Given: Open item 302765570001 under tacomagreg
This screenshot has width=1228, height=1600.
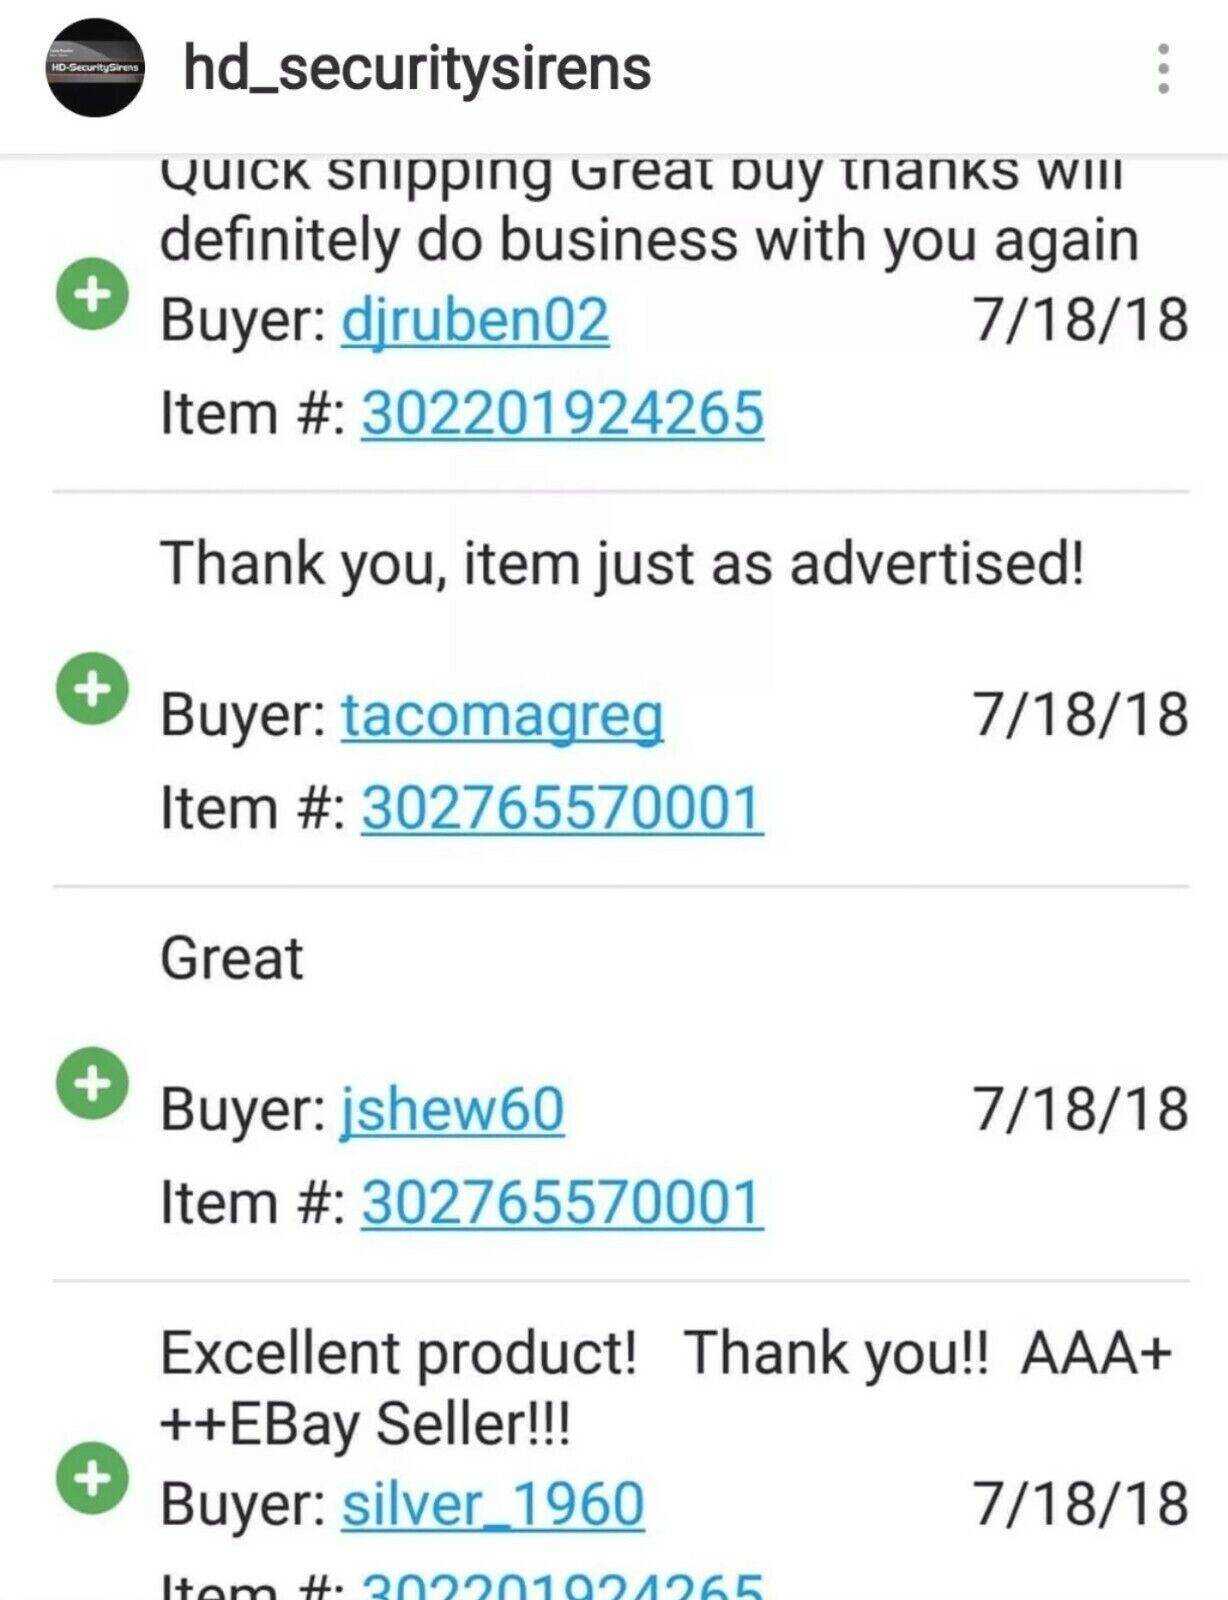Looking at the screenshot, I should point(562,807).
